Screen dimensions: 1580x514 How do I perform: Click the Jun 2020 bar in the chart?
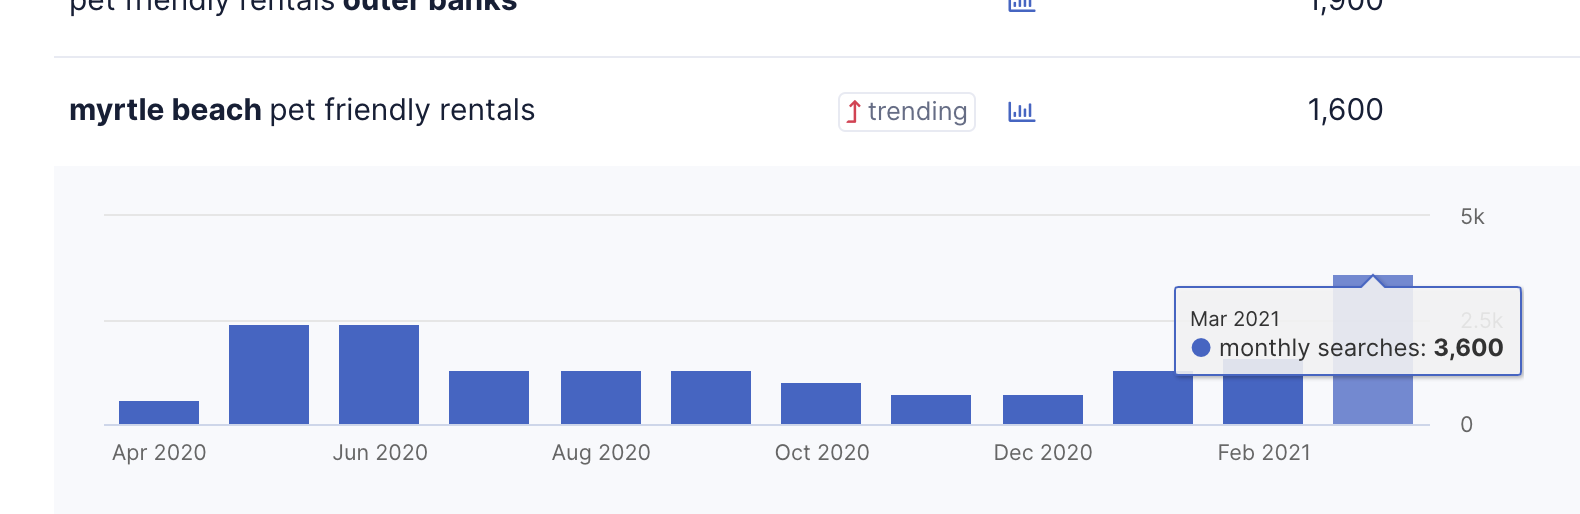click(379, 375)
